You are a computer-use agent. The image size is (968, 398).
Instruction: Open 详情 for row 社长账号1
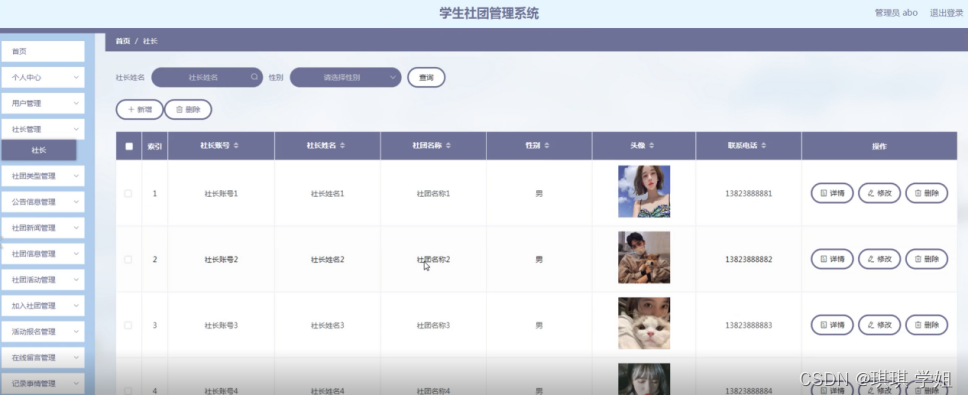(x=832, y=193)
